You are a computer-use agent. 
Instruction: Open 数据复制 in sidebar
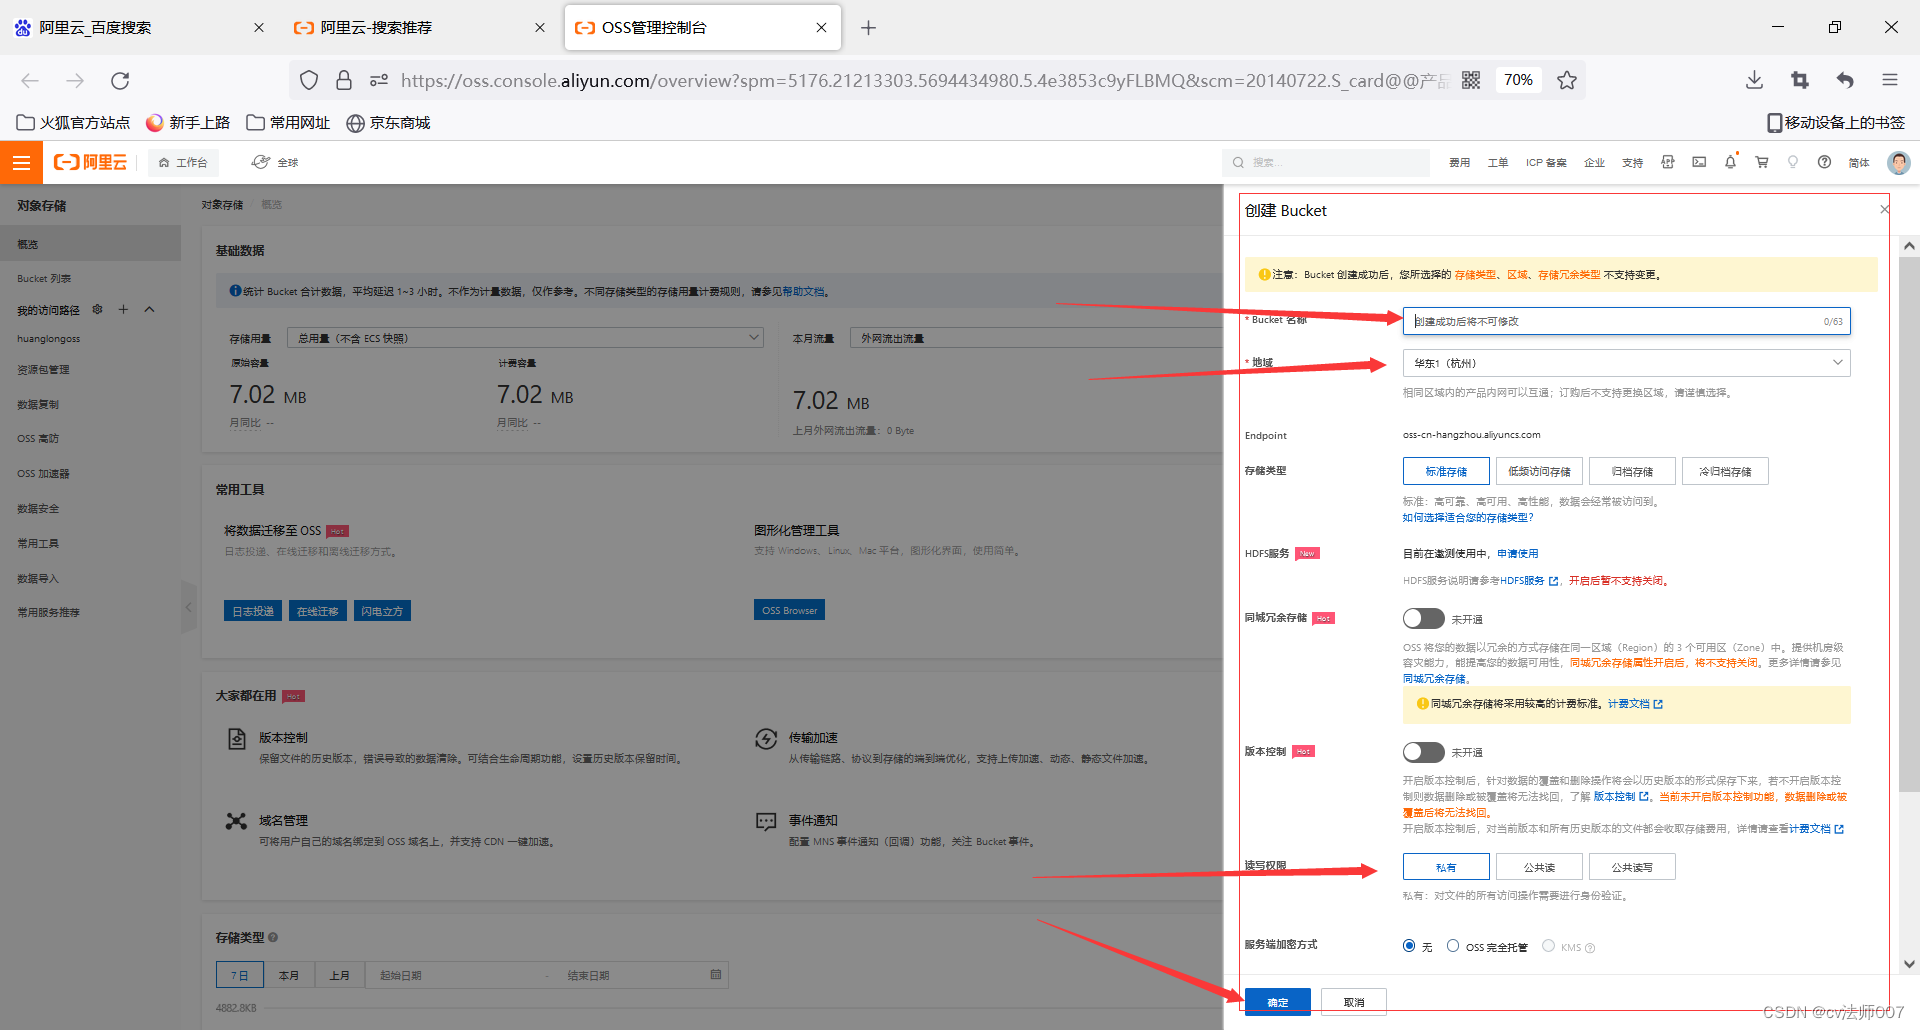click(x=38, y=405)
